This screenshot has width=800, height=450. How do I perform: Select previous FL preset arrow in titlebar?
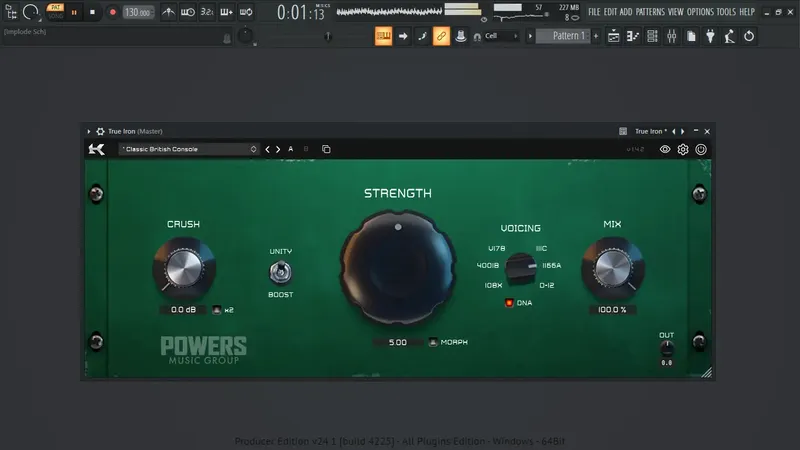tap(673, 131)
